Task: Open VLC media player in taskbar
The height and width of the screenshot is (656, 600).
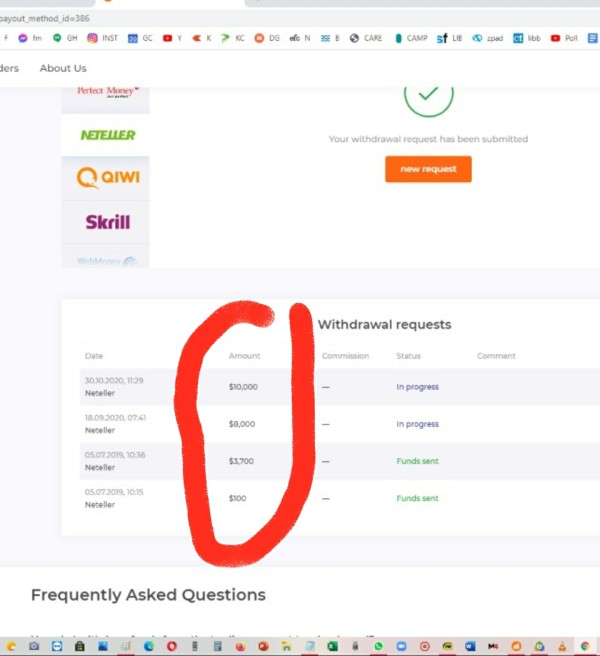Action: coord(562,646)
